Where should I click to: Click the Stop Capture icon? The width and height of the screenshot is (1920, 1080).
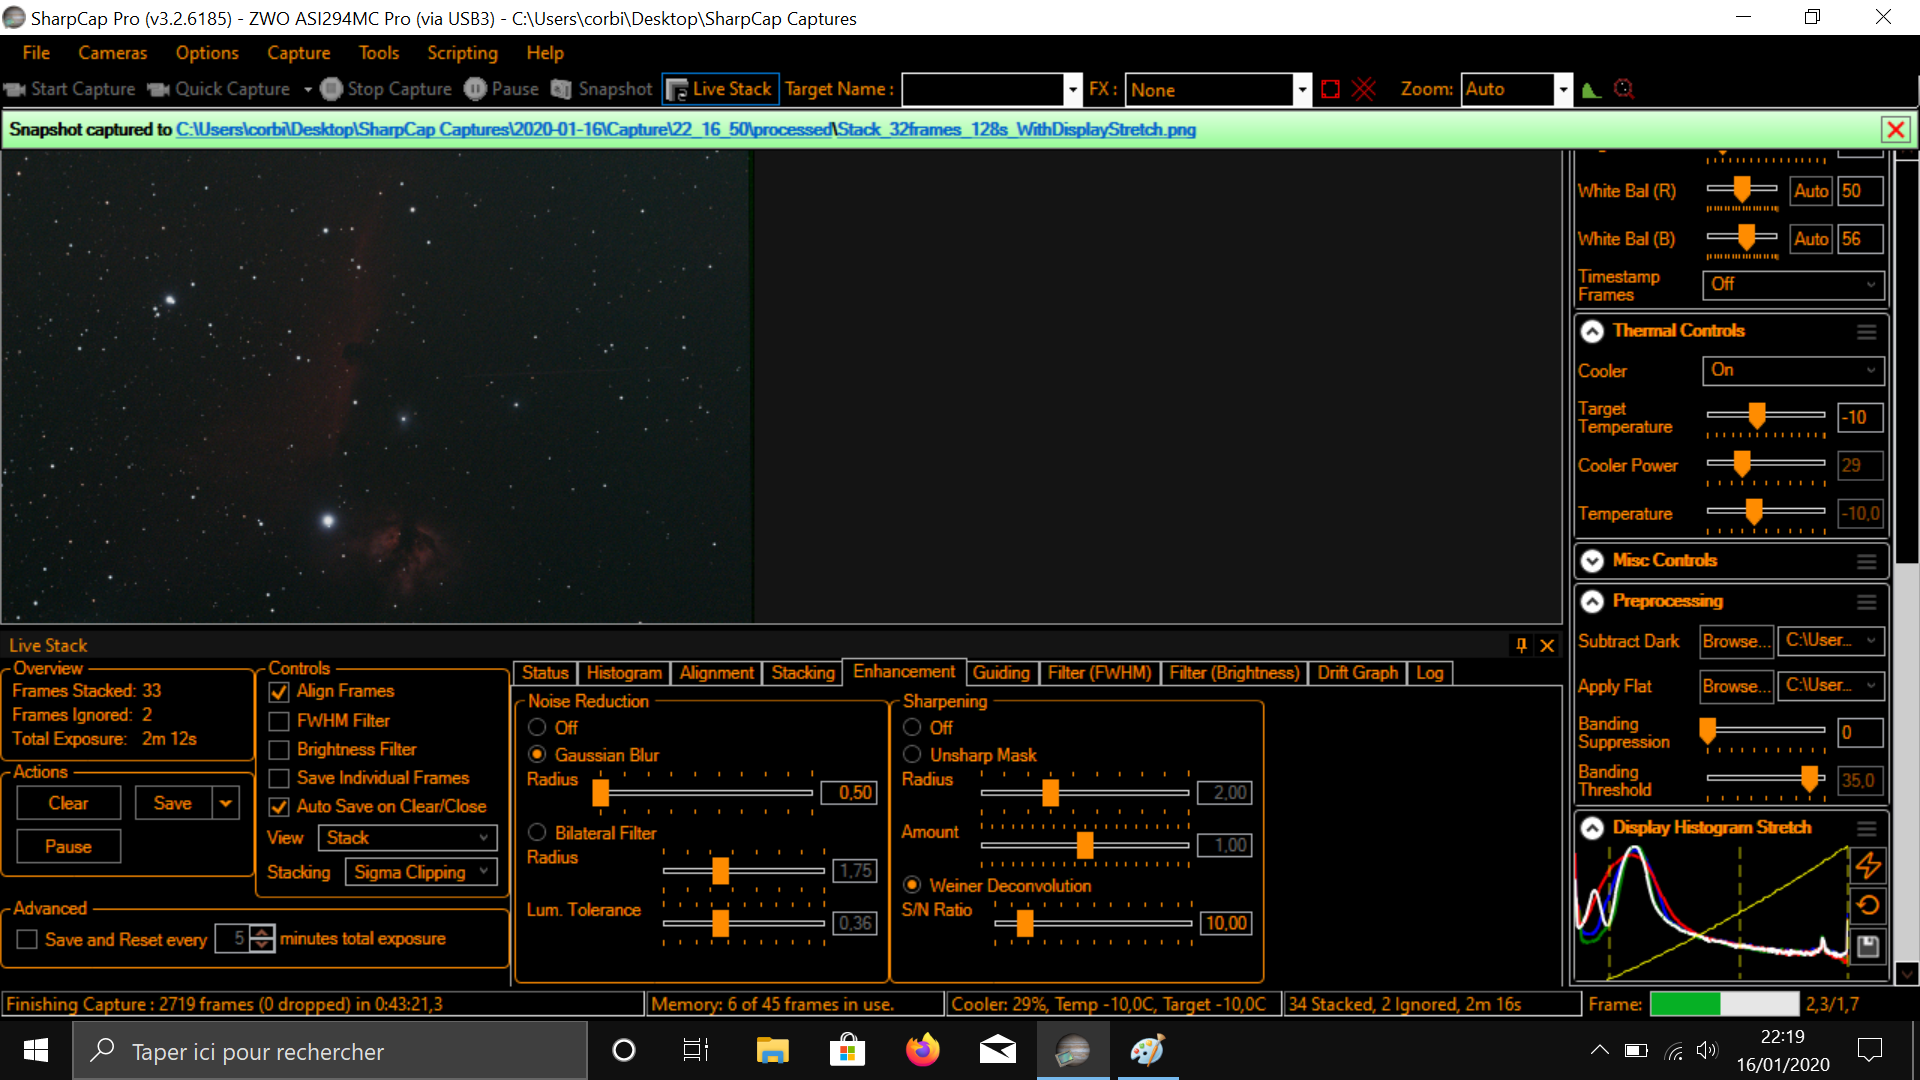332,89
